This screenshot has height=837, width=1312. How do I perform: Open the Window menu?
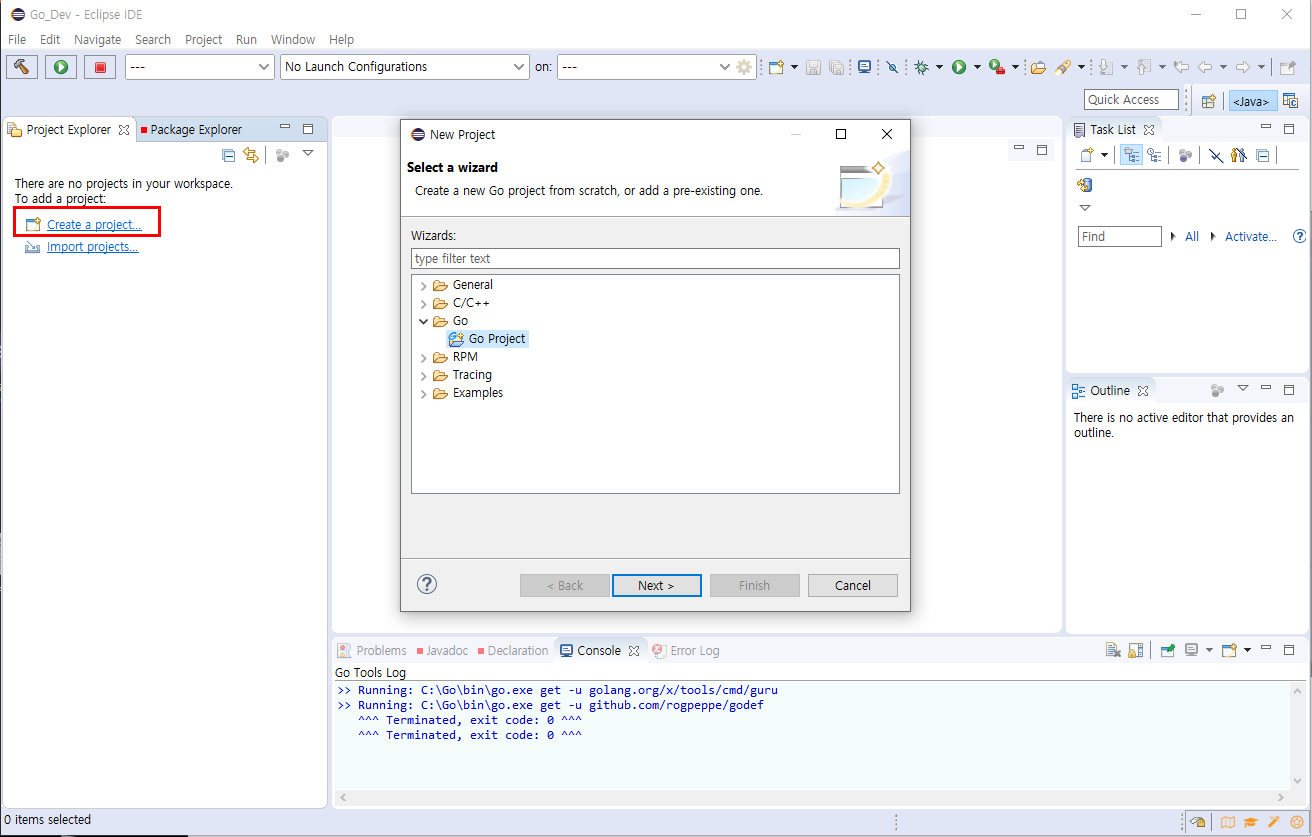pyautogui.click(x=293, y=40)
